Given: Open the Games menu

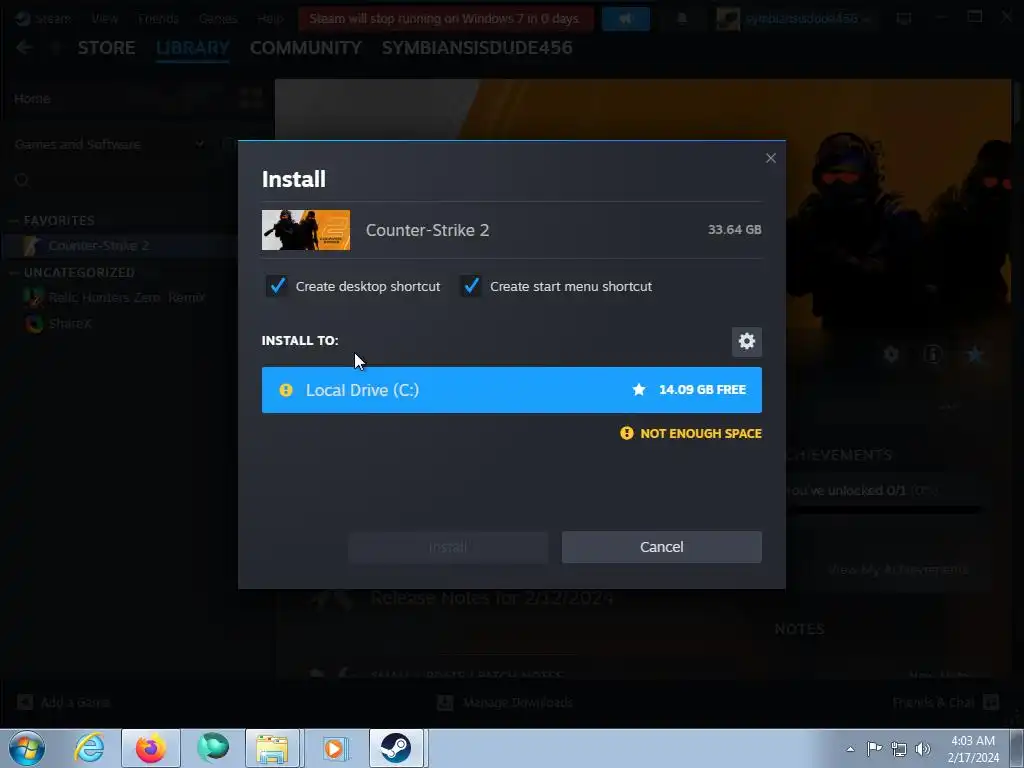Looking at the screenshot, I should coord(217,18).
